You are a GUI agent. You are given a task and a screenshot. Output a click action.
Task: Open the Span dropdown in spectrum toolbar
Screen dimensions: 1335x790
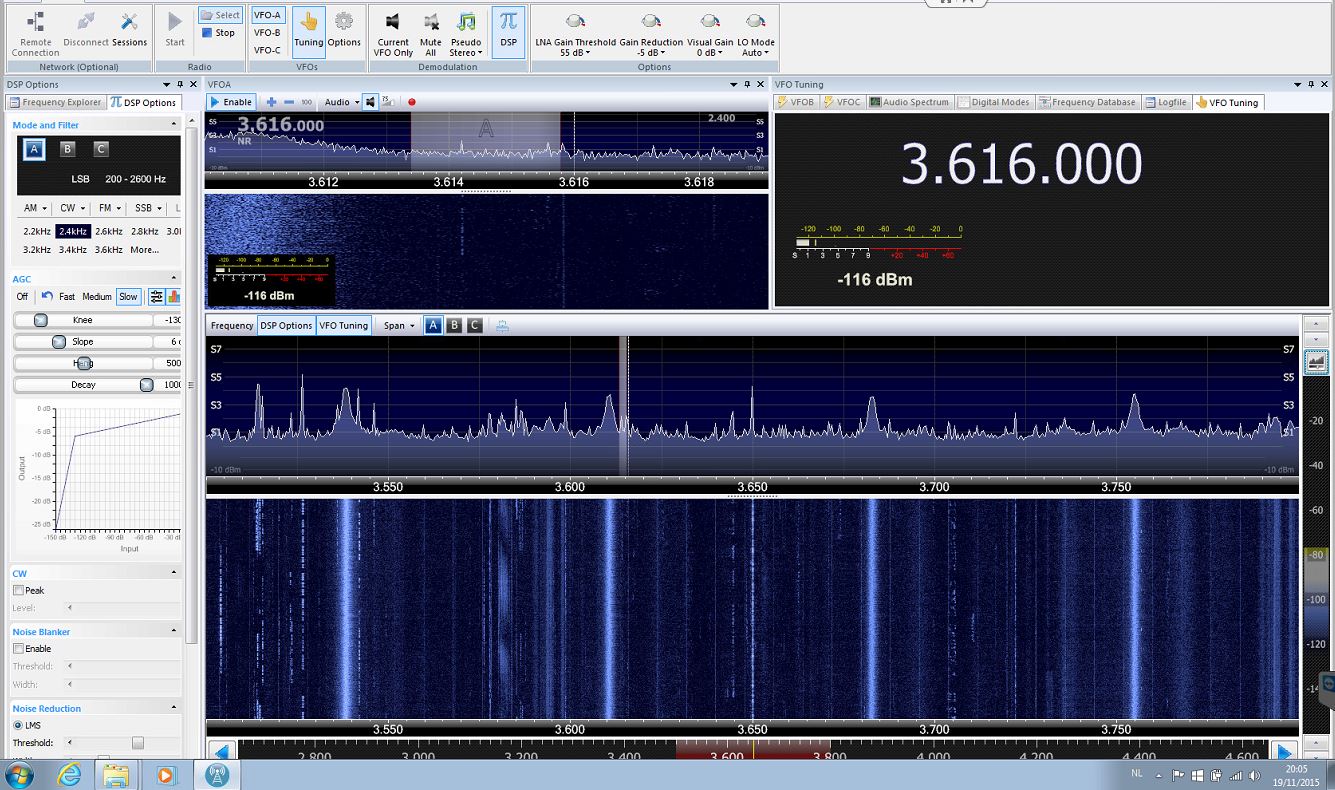pyautogui.click(x=398, y=325)
